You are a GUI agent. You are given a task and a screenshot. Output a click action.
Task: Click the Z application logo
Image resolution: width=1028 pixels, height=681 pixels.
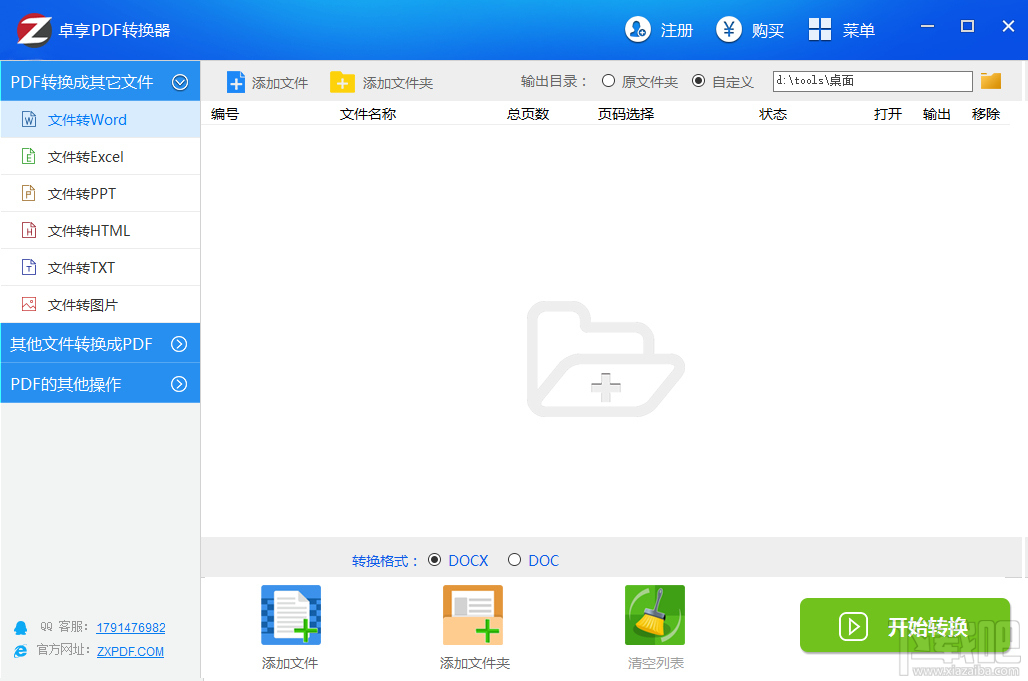coord(34,29)
